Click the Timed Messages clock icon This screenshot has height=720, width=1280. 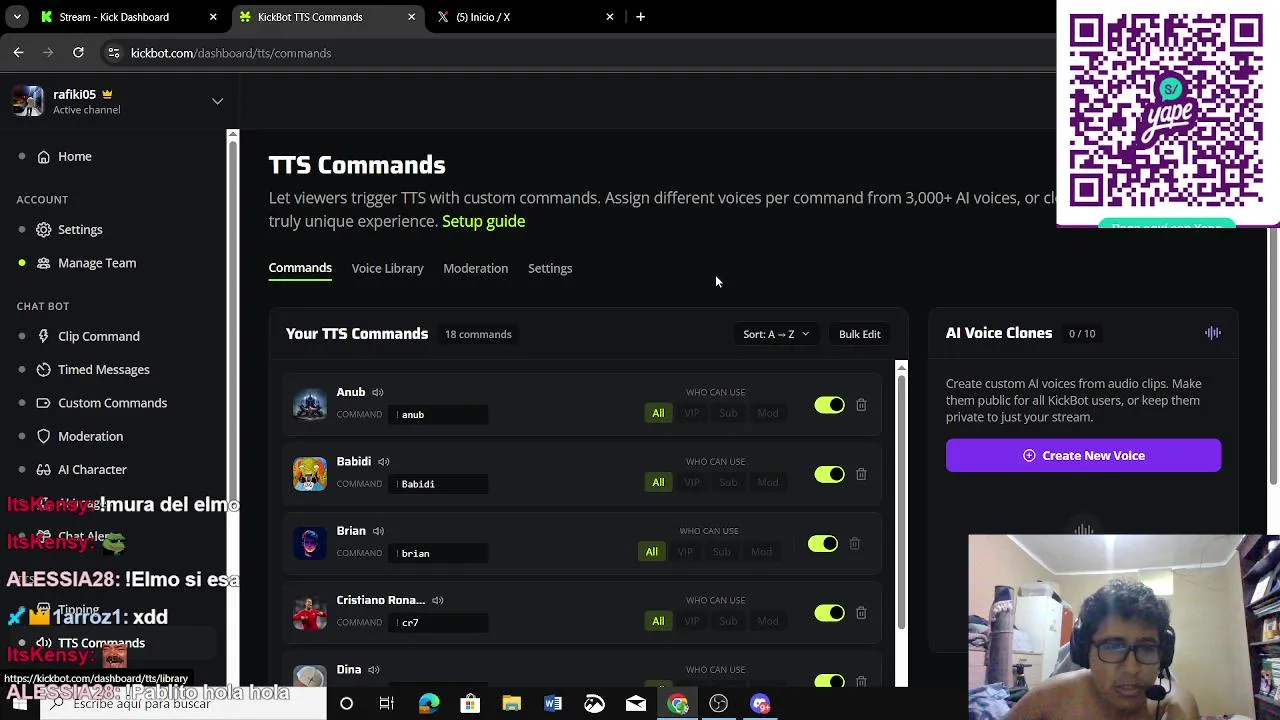coord(44,370)
